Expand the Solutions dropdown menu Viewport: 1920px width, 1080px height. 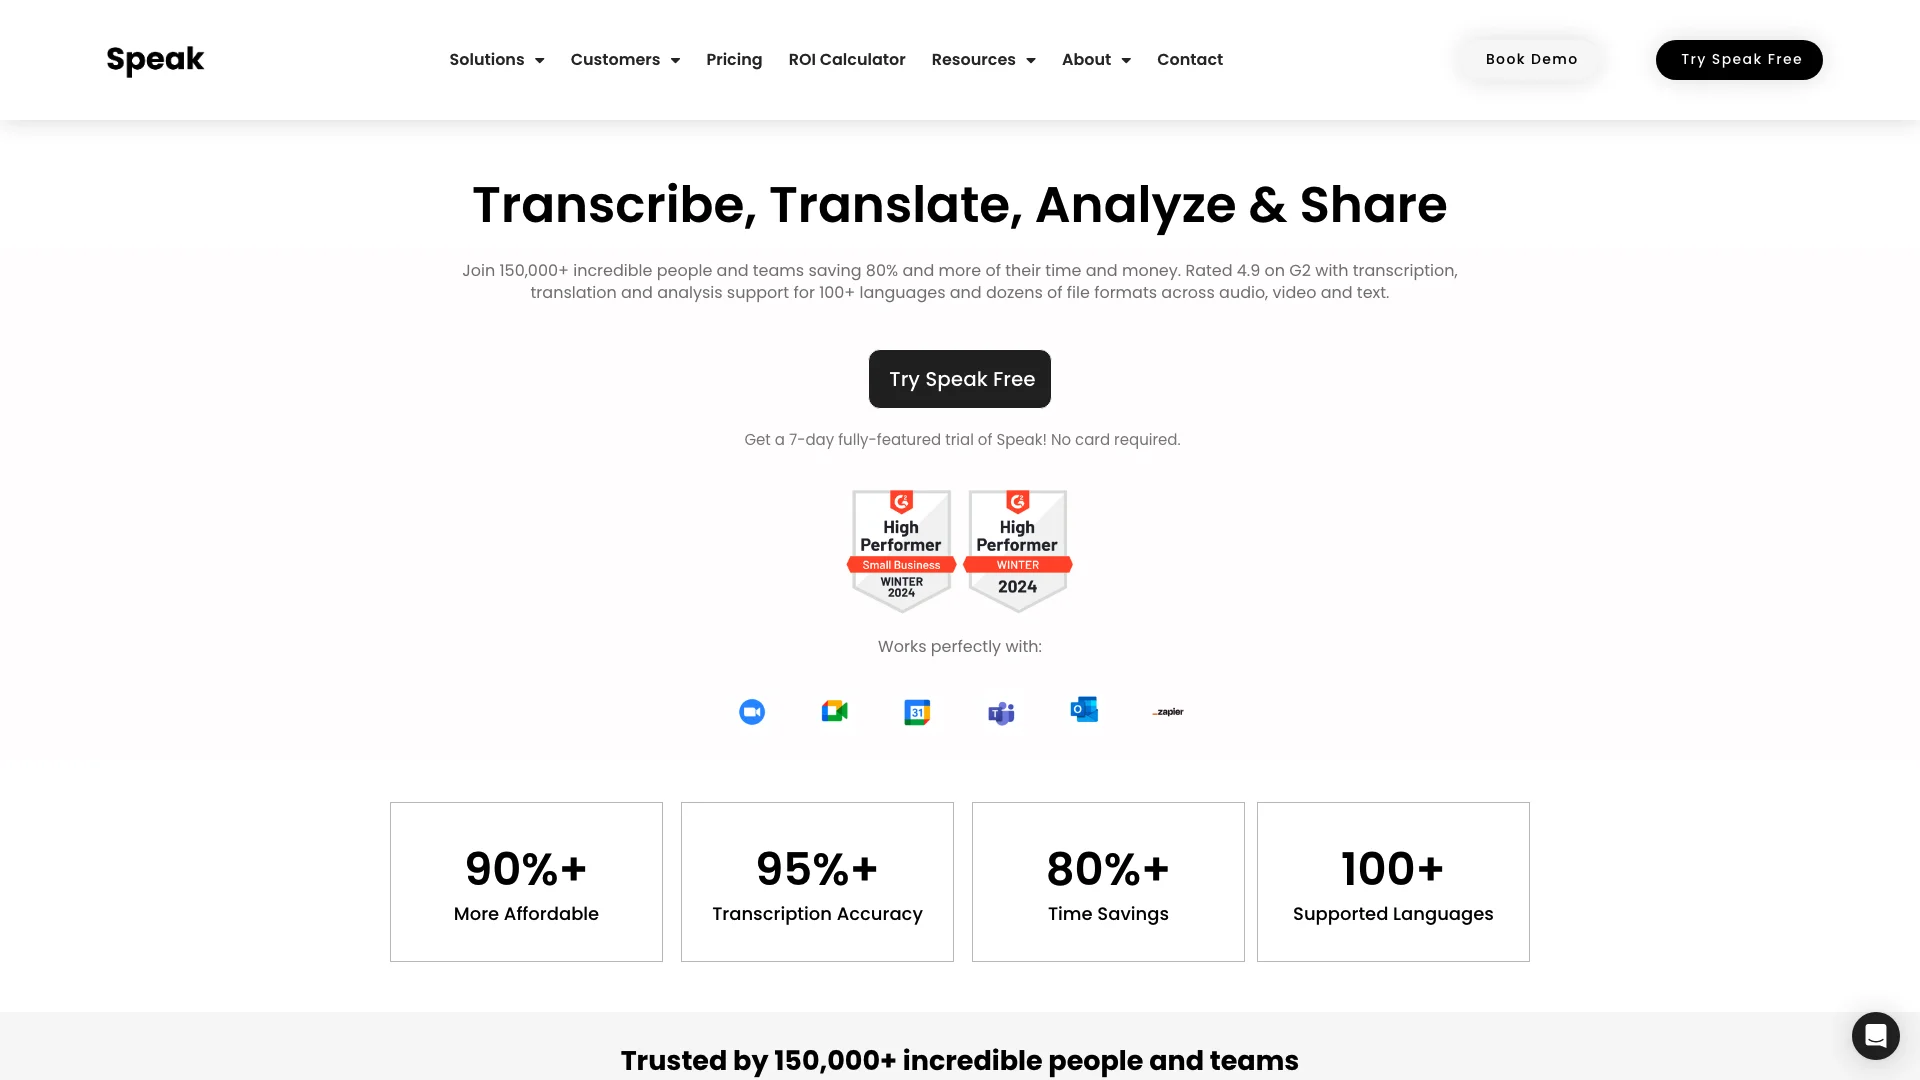(497, 59)
